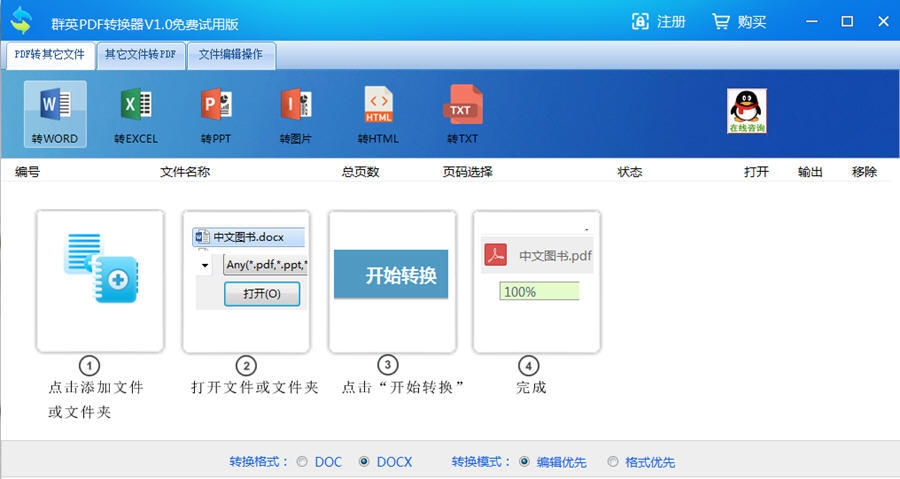Screen dimensions: 900x479
Task: Click the 完成 step four thumbnail
Action: click(x=537, y=281)
